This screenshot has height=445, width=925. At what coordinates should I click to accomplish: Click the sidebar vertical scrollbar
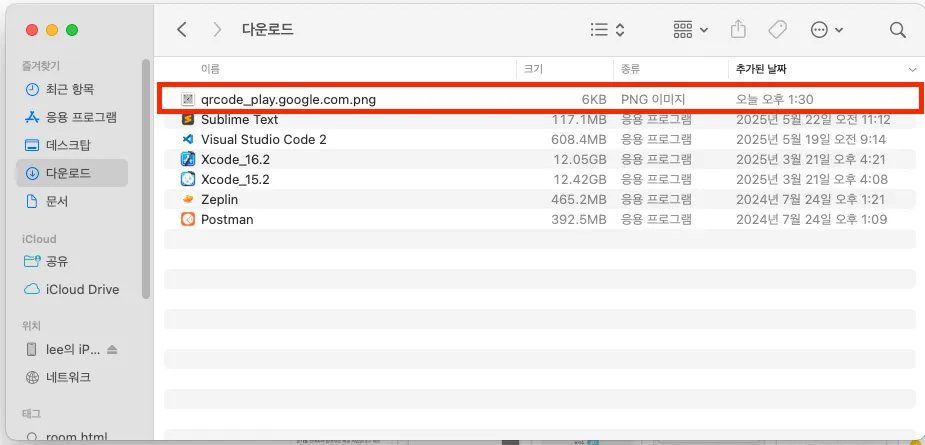click(x=146, y=179)
